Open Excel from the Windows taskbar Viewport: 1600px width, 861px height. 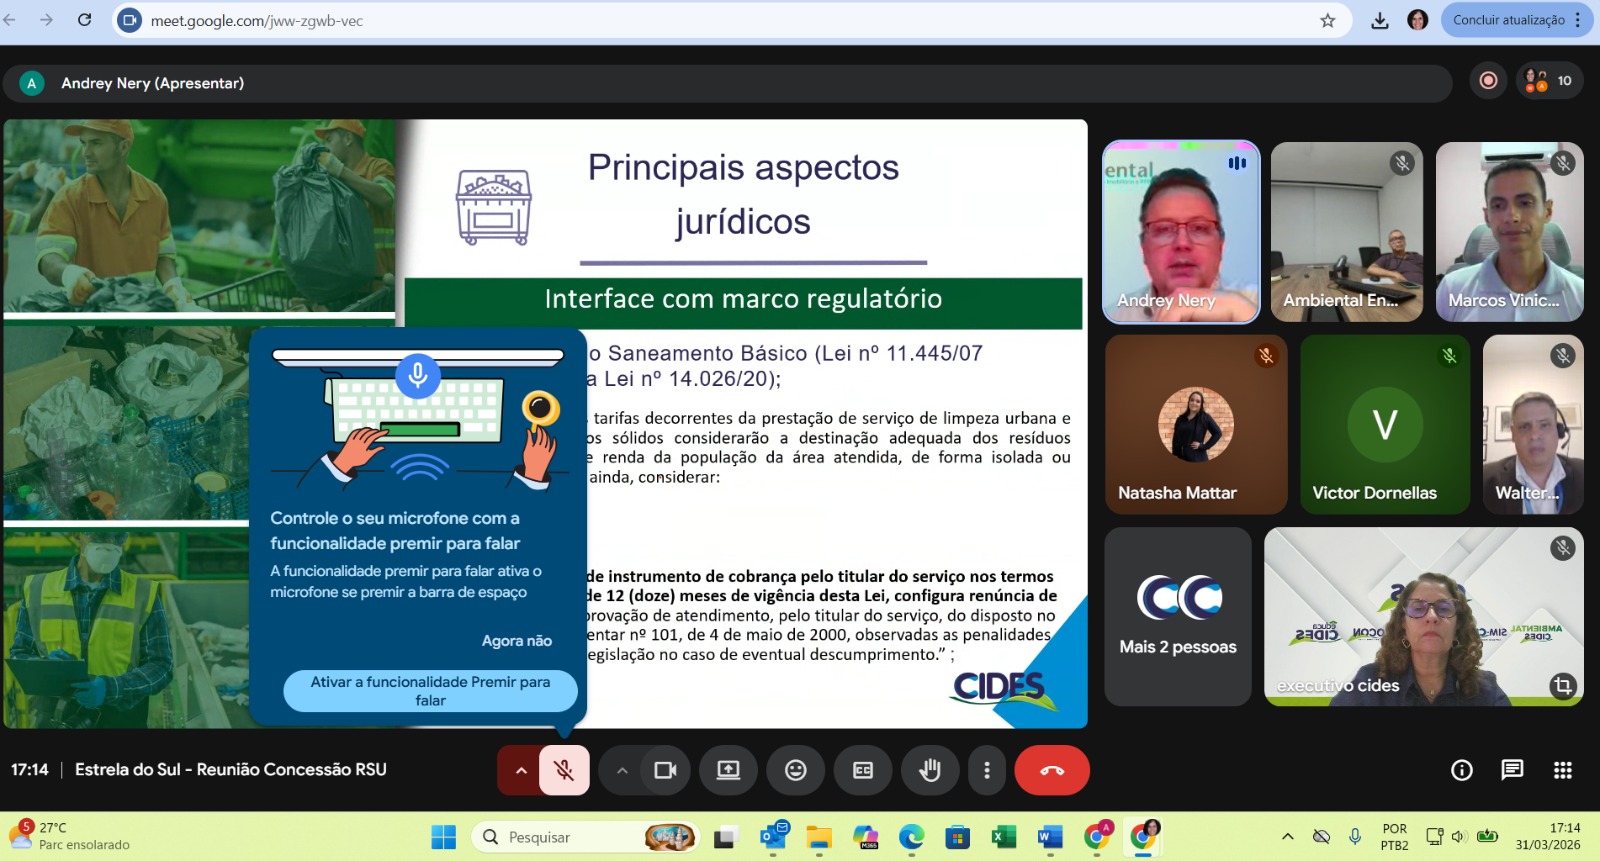click(x=1003, y=837)
